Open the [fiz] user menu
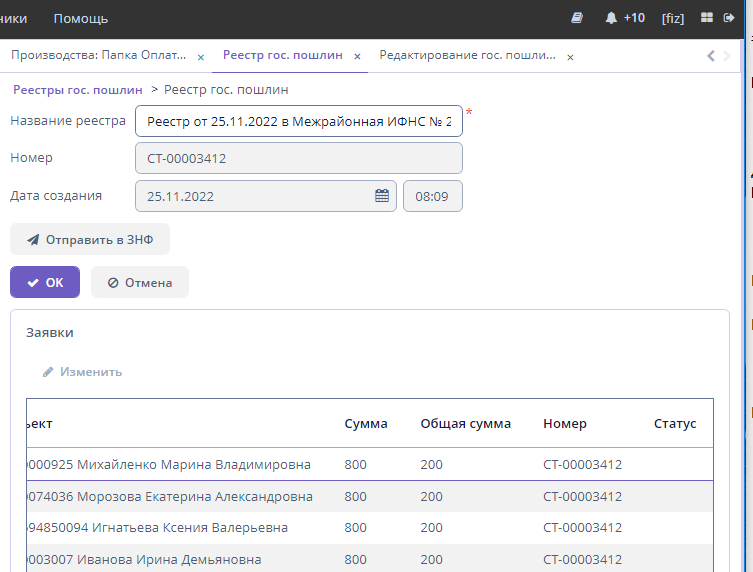Image resolution: width=753 pixels, height=572 pixels. [673, 18]
